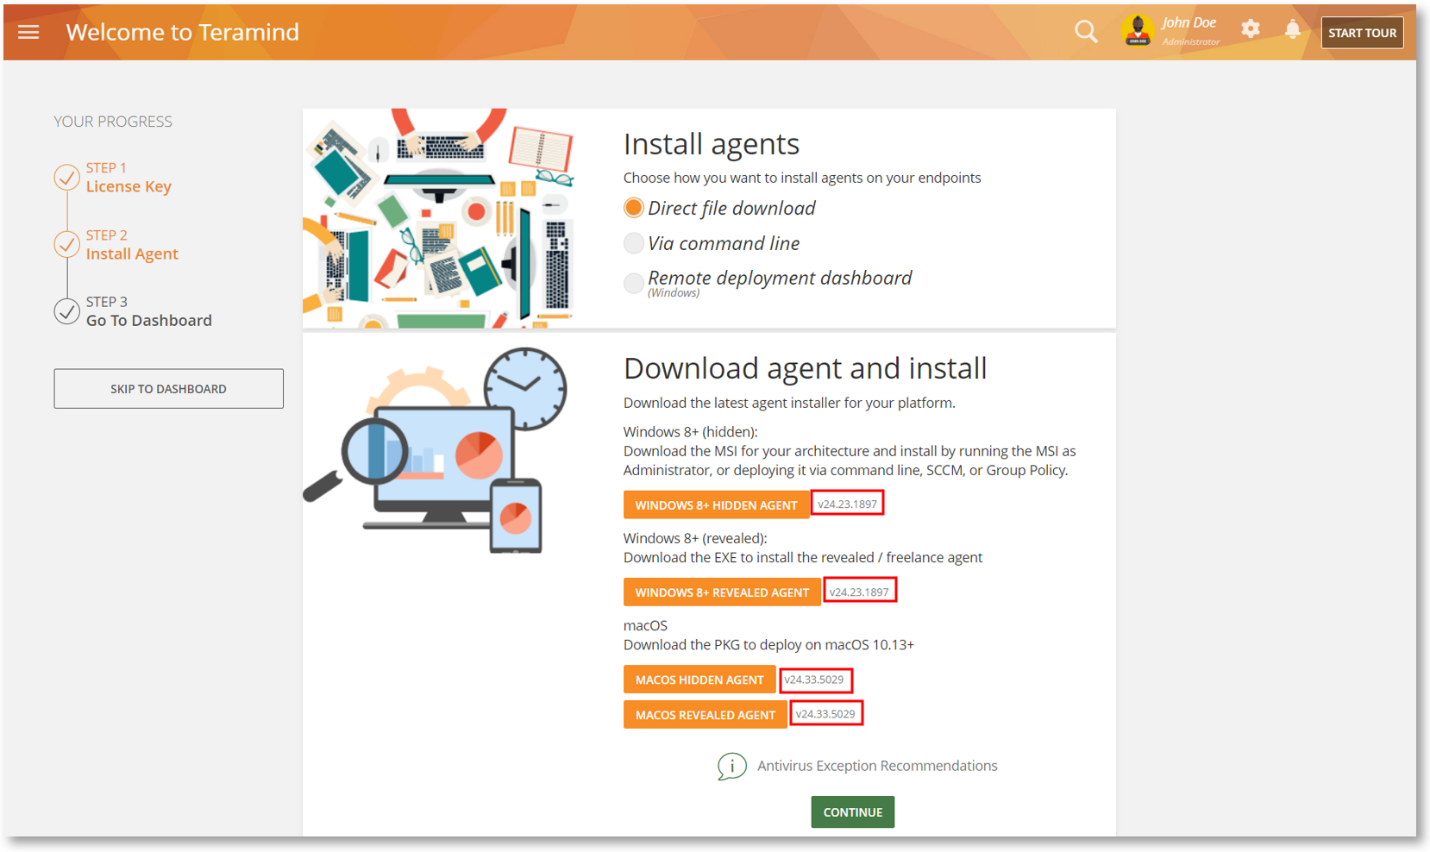
Task: Open John Doe user avatar
Action: [x=1138, y=31]
